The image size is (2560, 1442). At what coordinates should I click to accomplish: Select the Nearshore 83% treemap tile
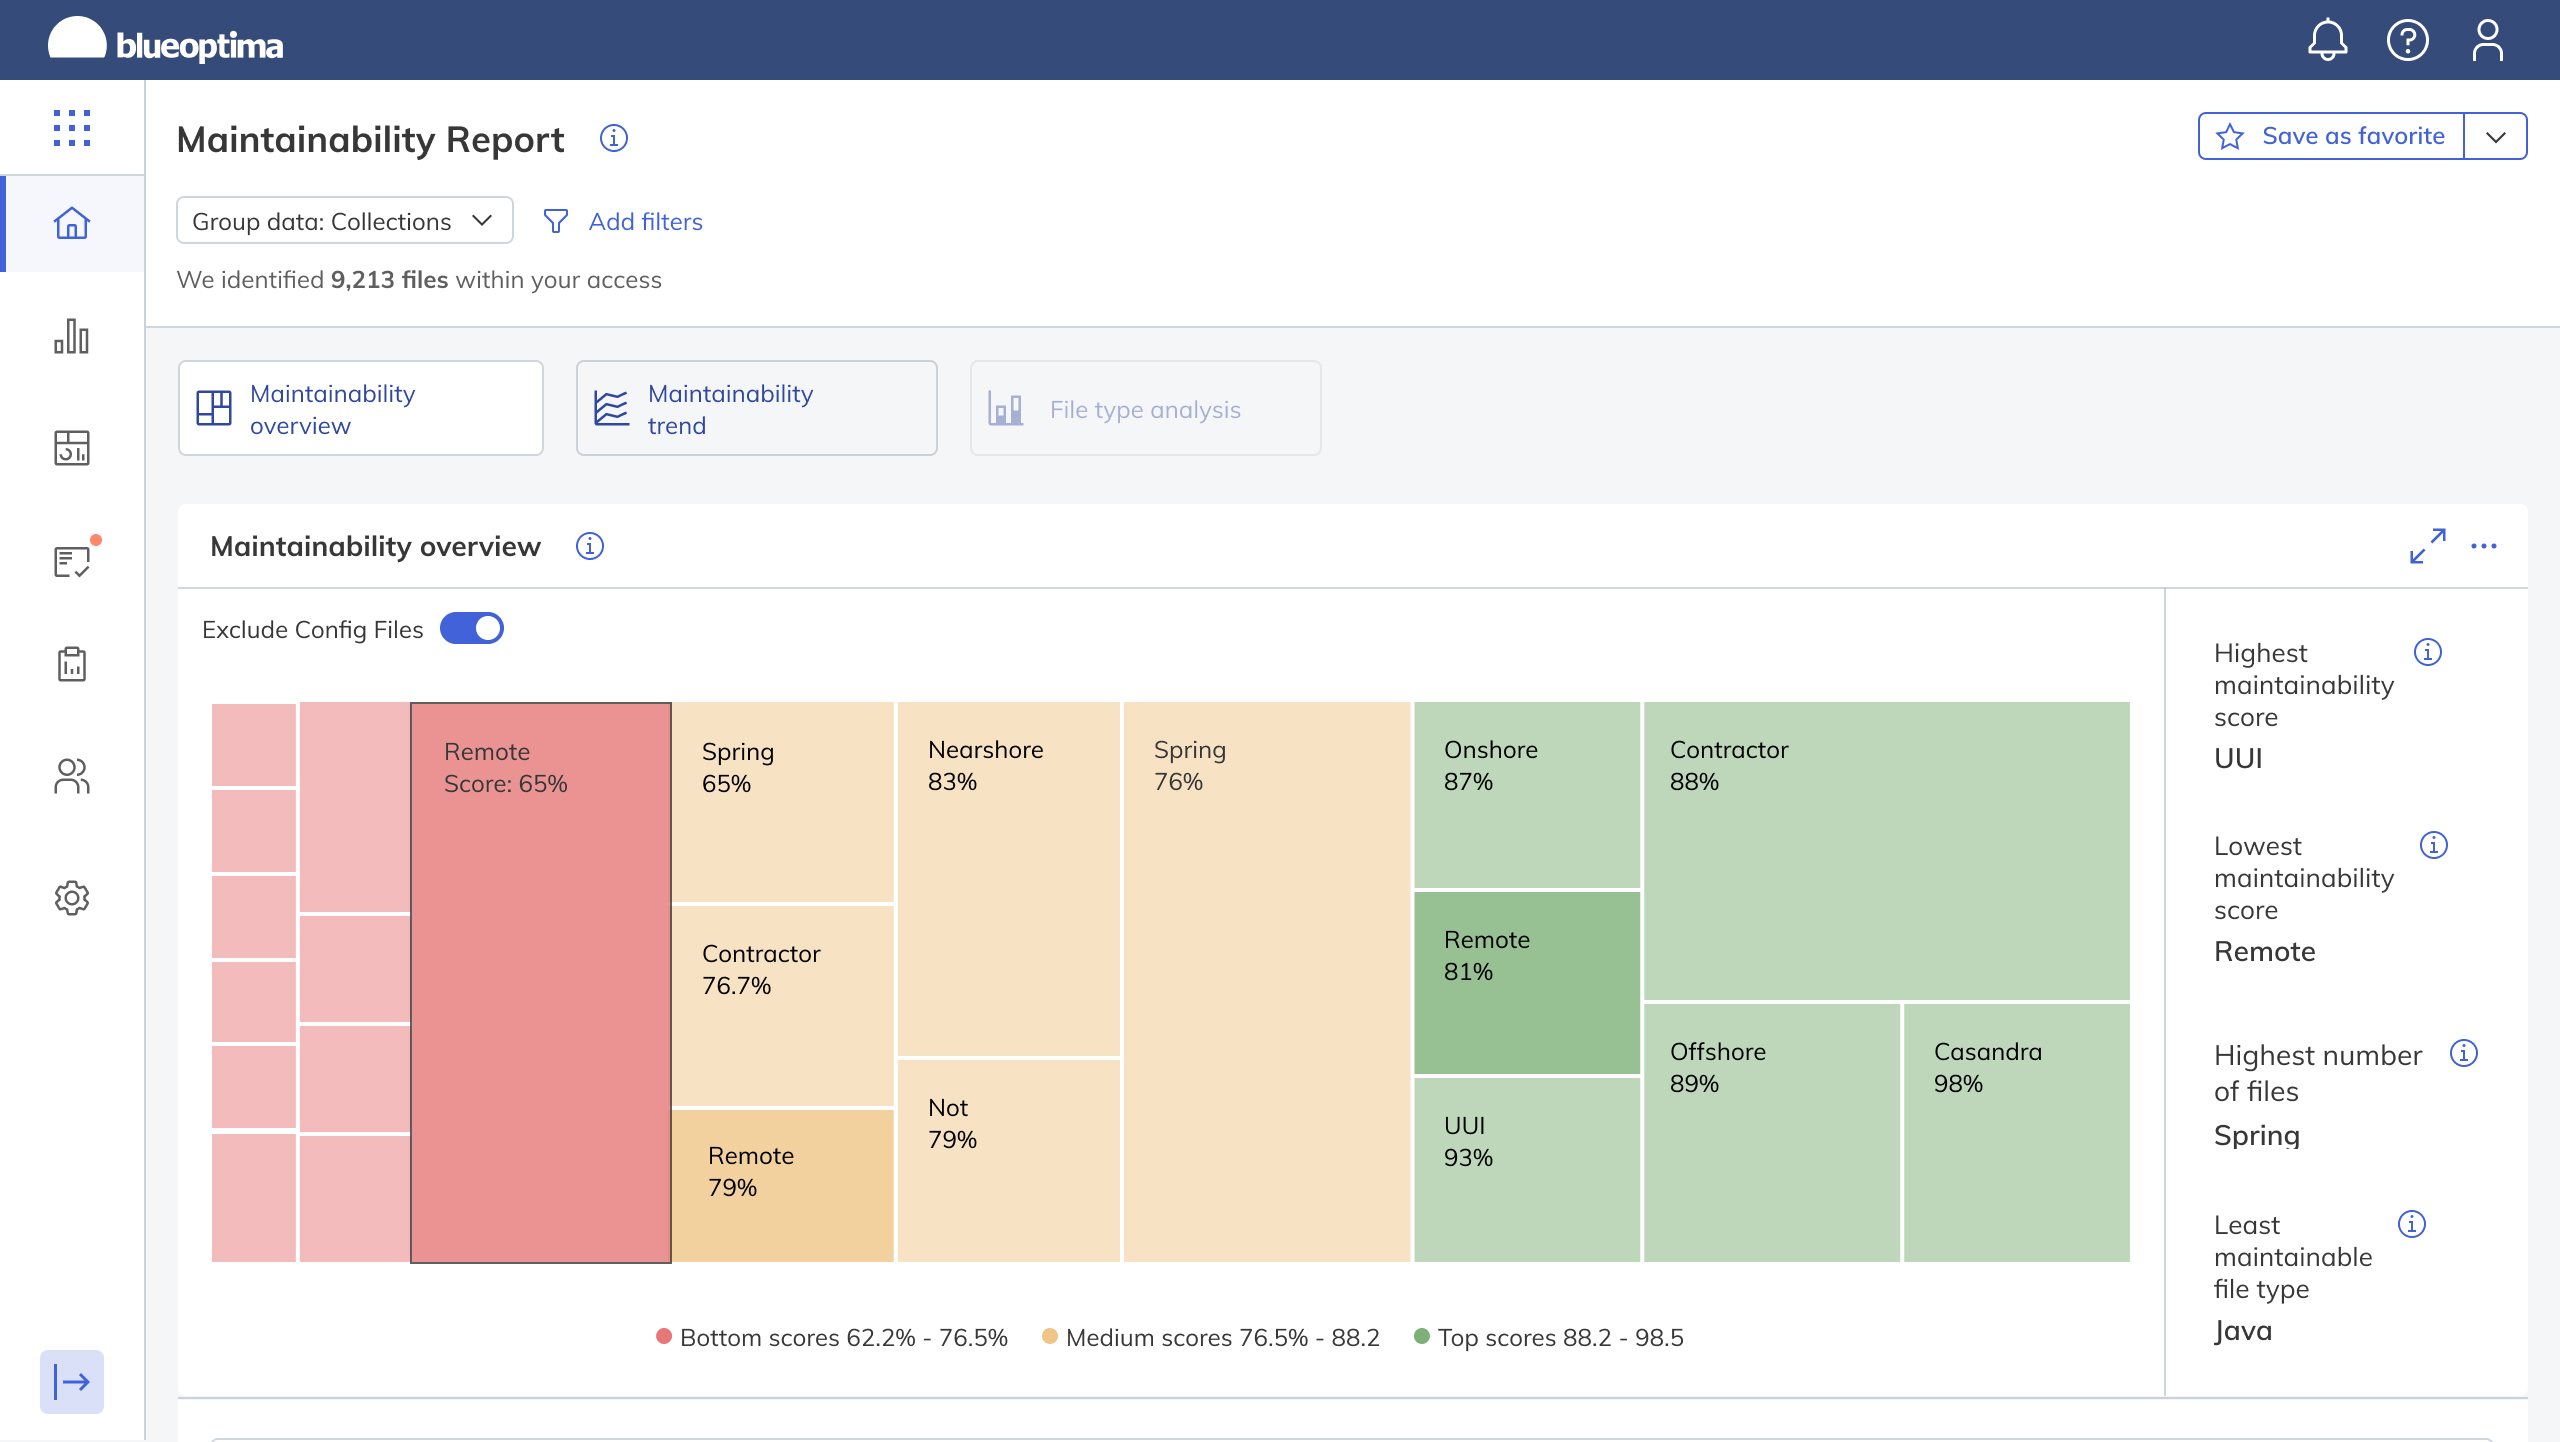coord(1009,879)
